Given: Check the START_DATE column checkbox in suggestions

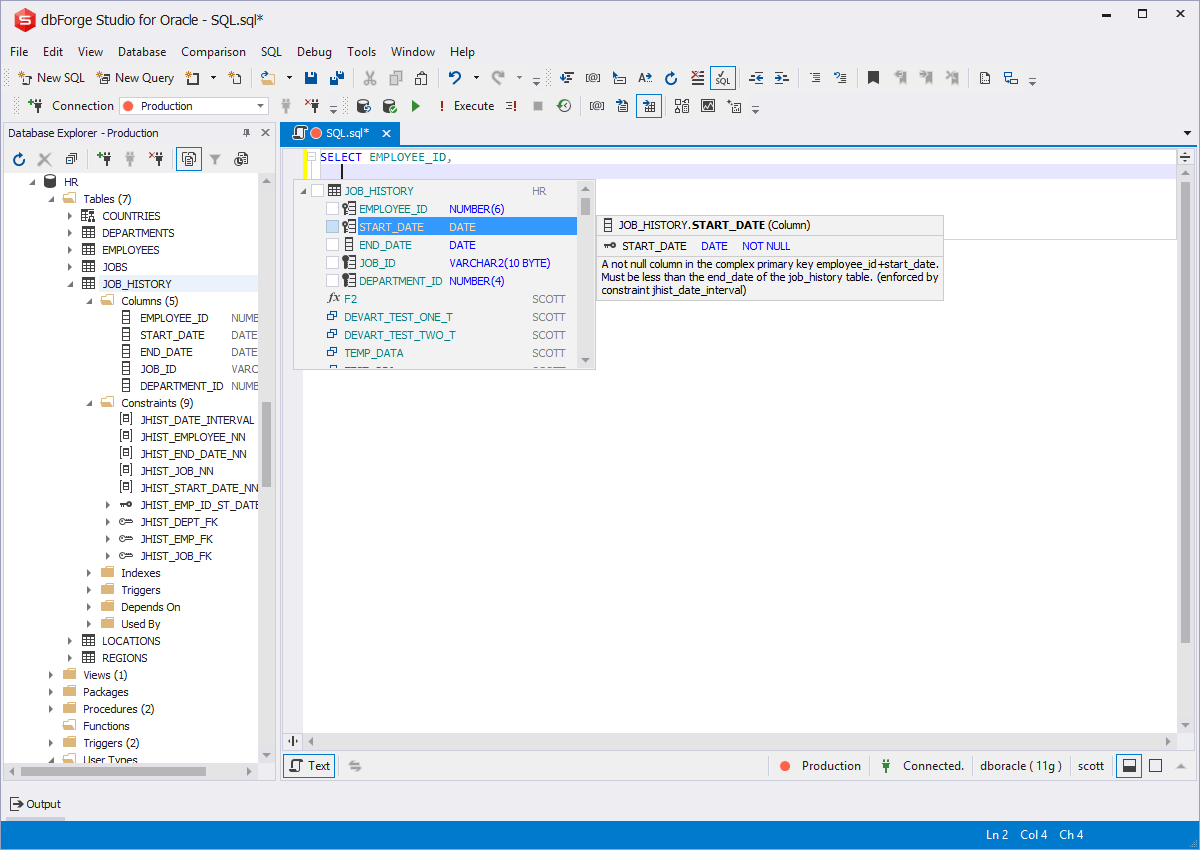Looking at the screenshot, I should tap(333, 227).
